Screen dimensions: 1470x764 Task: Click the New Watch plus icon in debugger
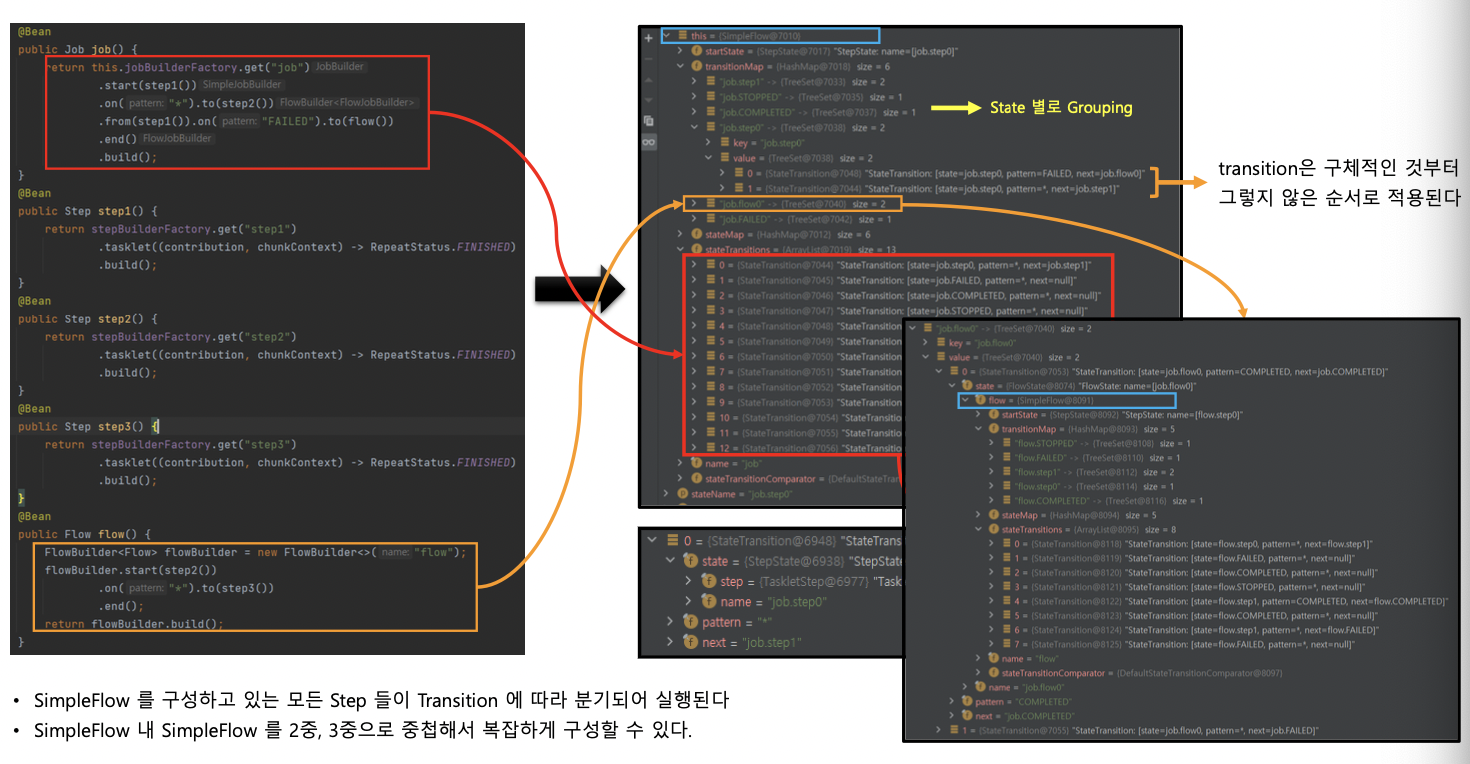click(648, 38)
